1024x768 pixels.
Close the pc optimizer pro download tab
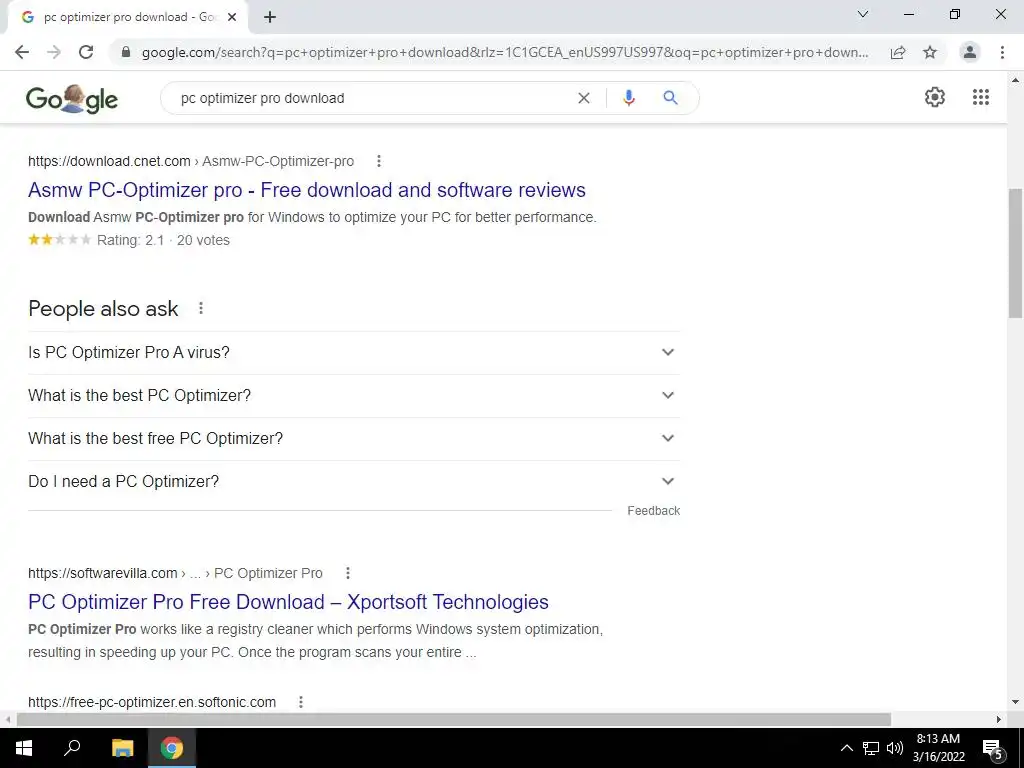coord(232,18)
